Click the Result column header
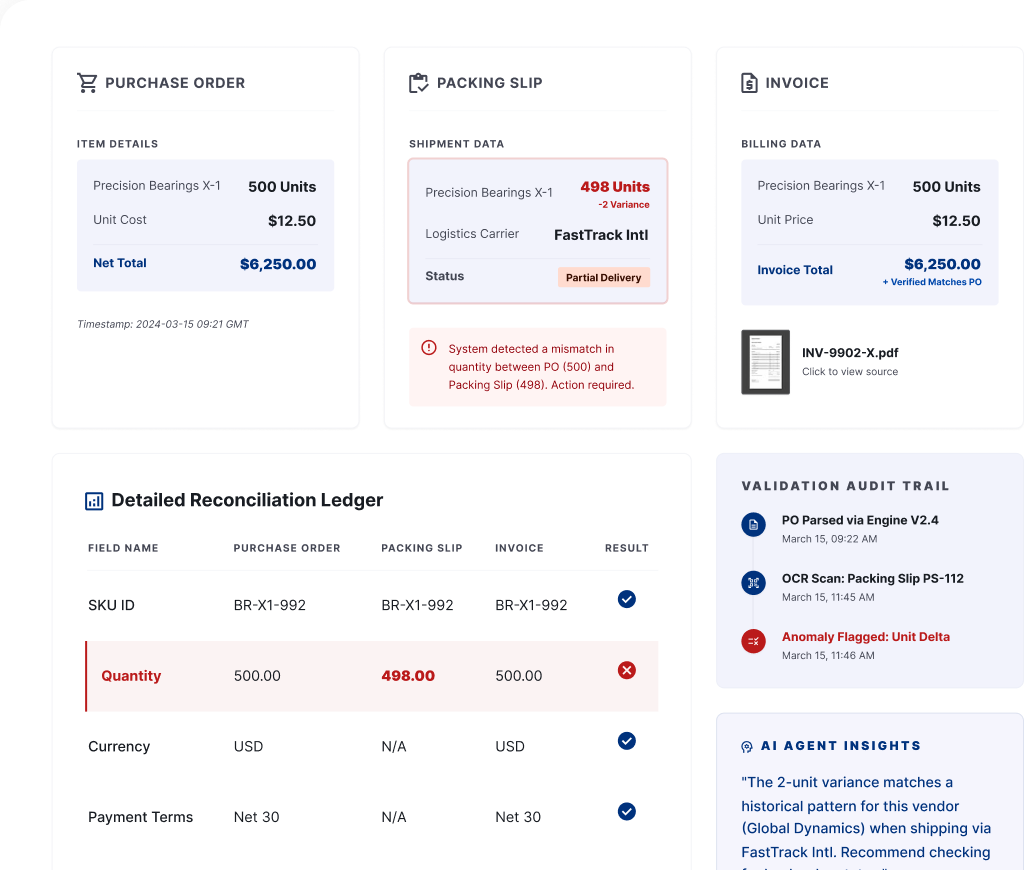The width and height of the screenshot is (1024, 870). click(626, 548)
